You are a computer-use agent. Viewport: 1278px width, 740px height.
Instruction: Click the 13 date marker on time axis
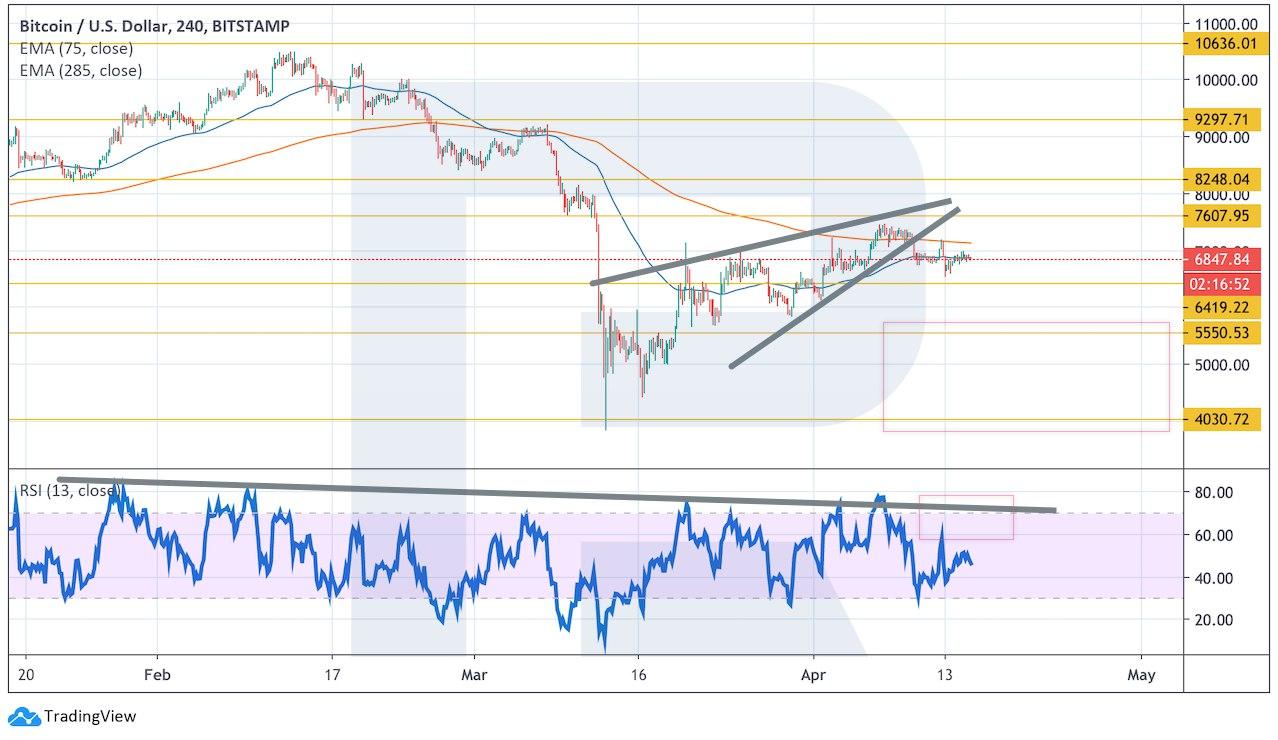[945, 675]
